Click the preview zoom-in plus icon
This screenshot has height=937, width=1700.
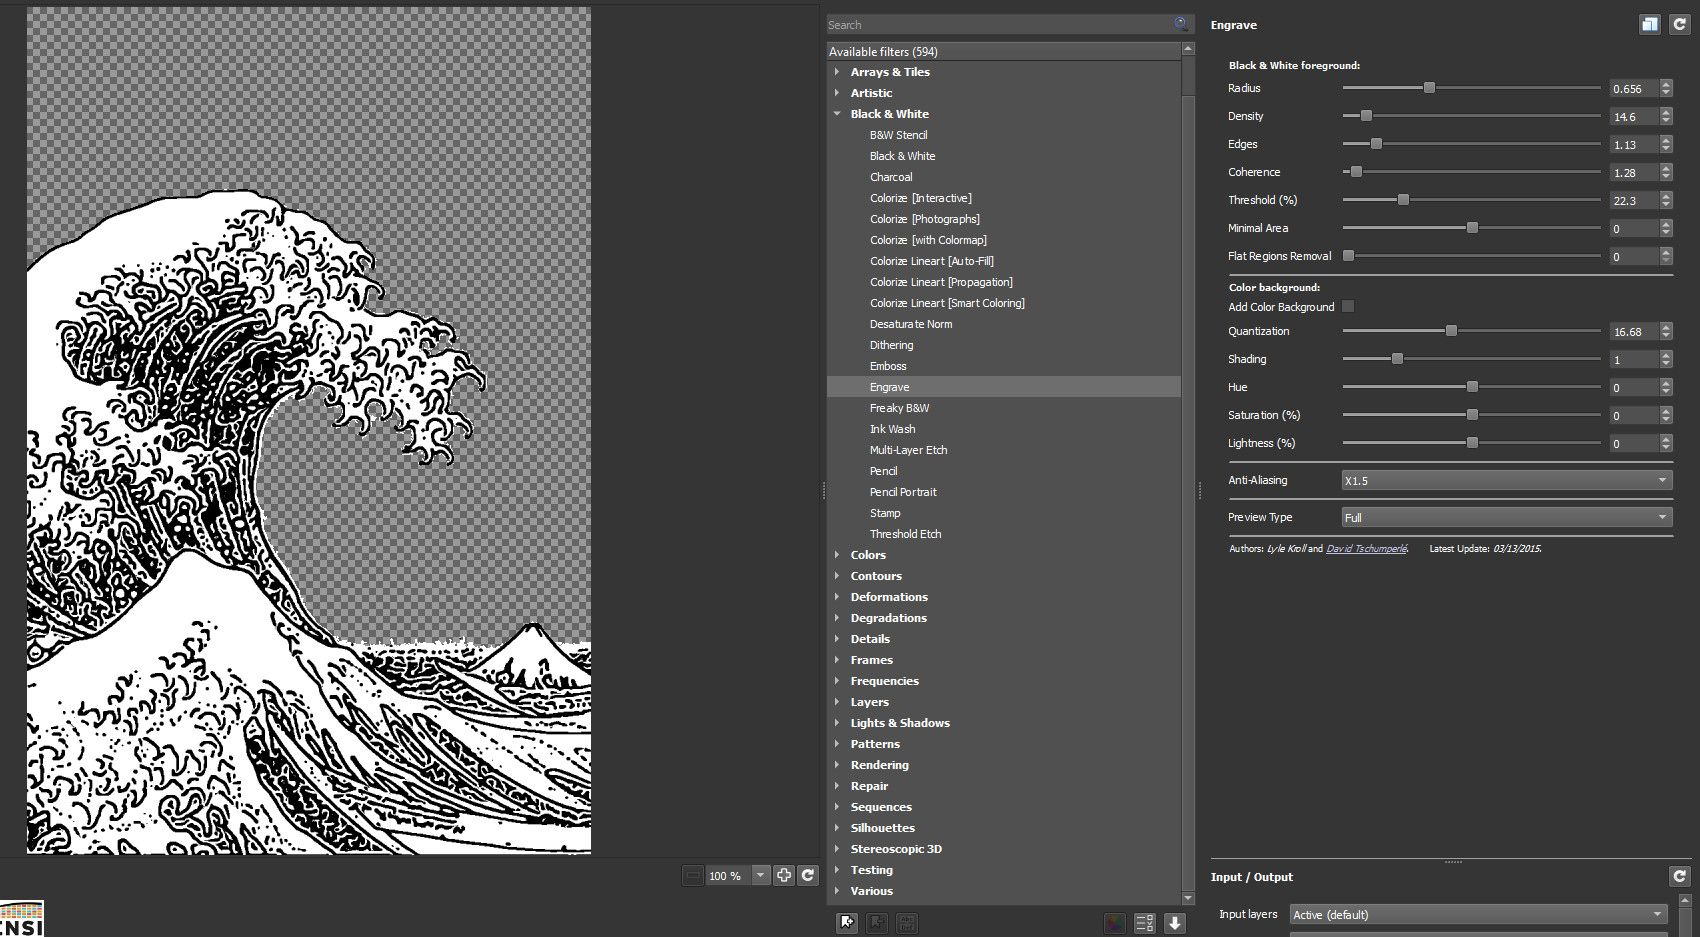point(784,876)
